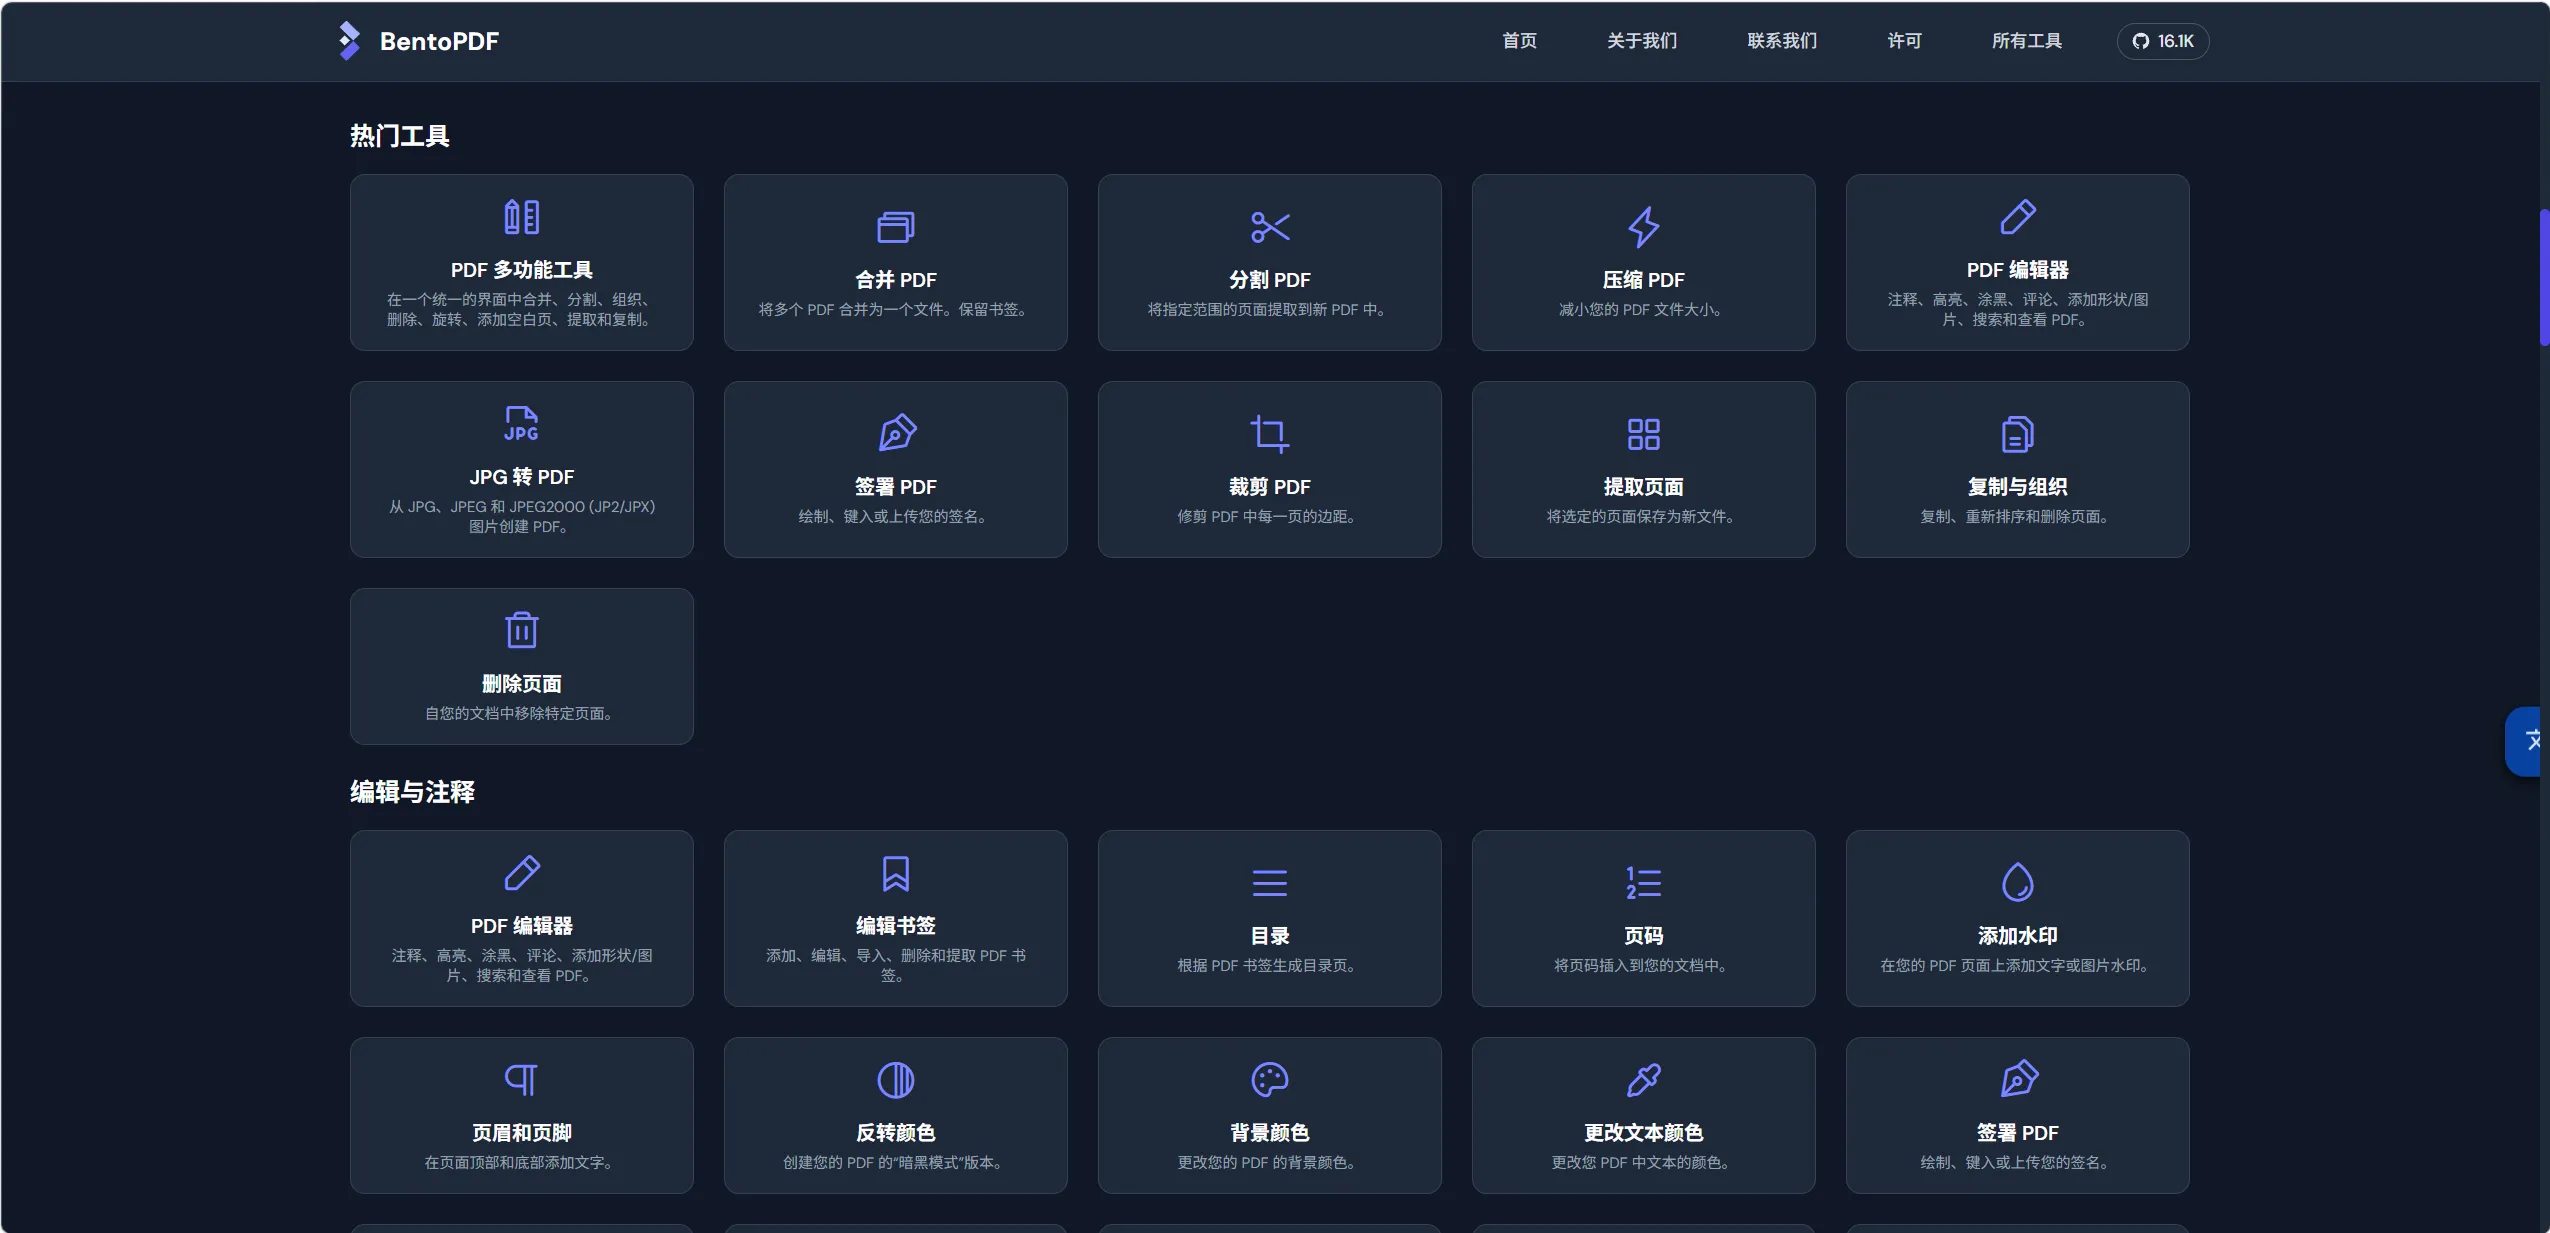Click the lightning bolt 压缩 PDF icon
The height and width of the screenshot is (1233, 2550).
[1643, 227]
